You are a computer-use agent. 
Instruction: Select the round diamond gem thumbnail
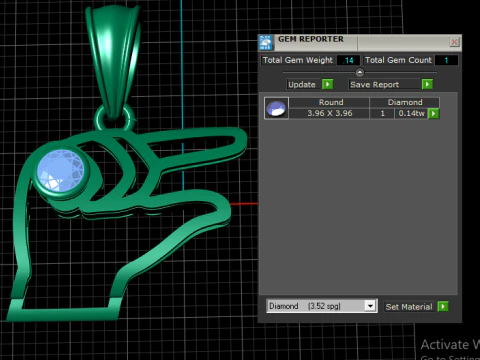(276, 108)
